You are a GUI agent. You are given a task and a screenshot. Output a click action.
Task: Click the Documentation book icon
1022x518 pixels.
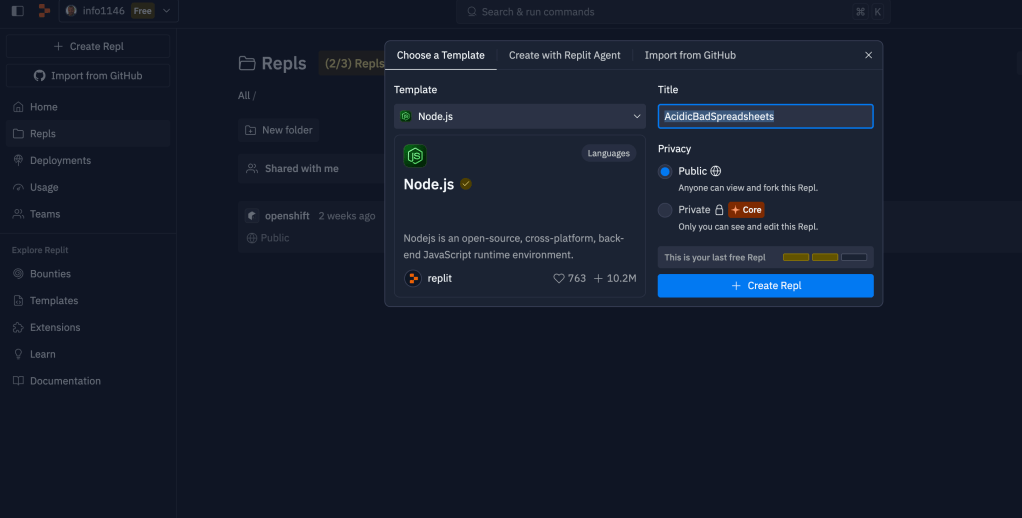click(x=18, y=381)
